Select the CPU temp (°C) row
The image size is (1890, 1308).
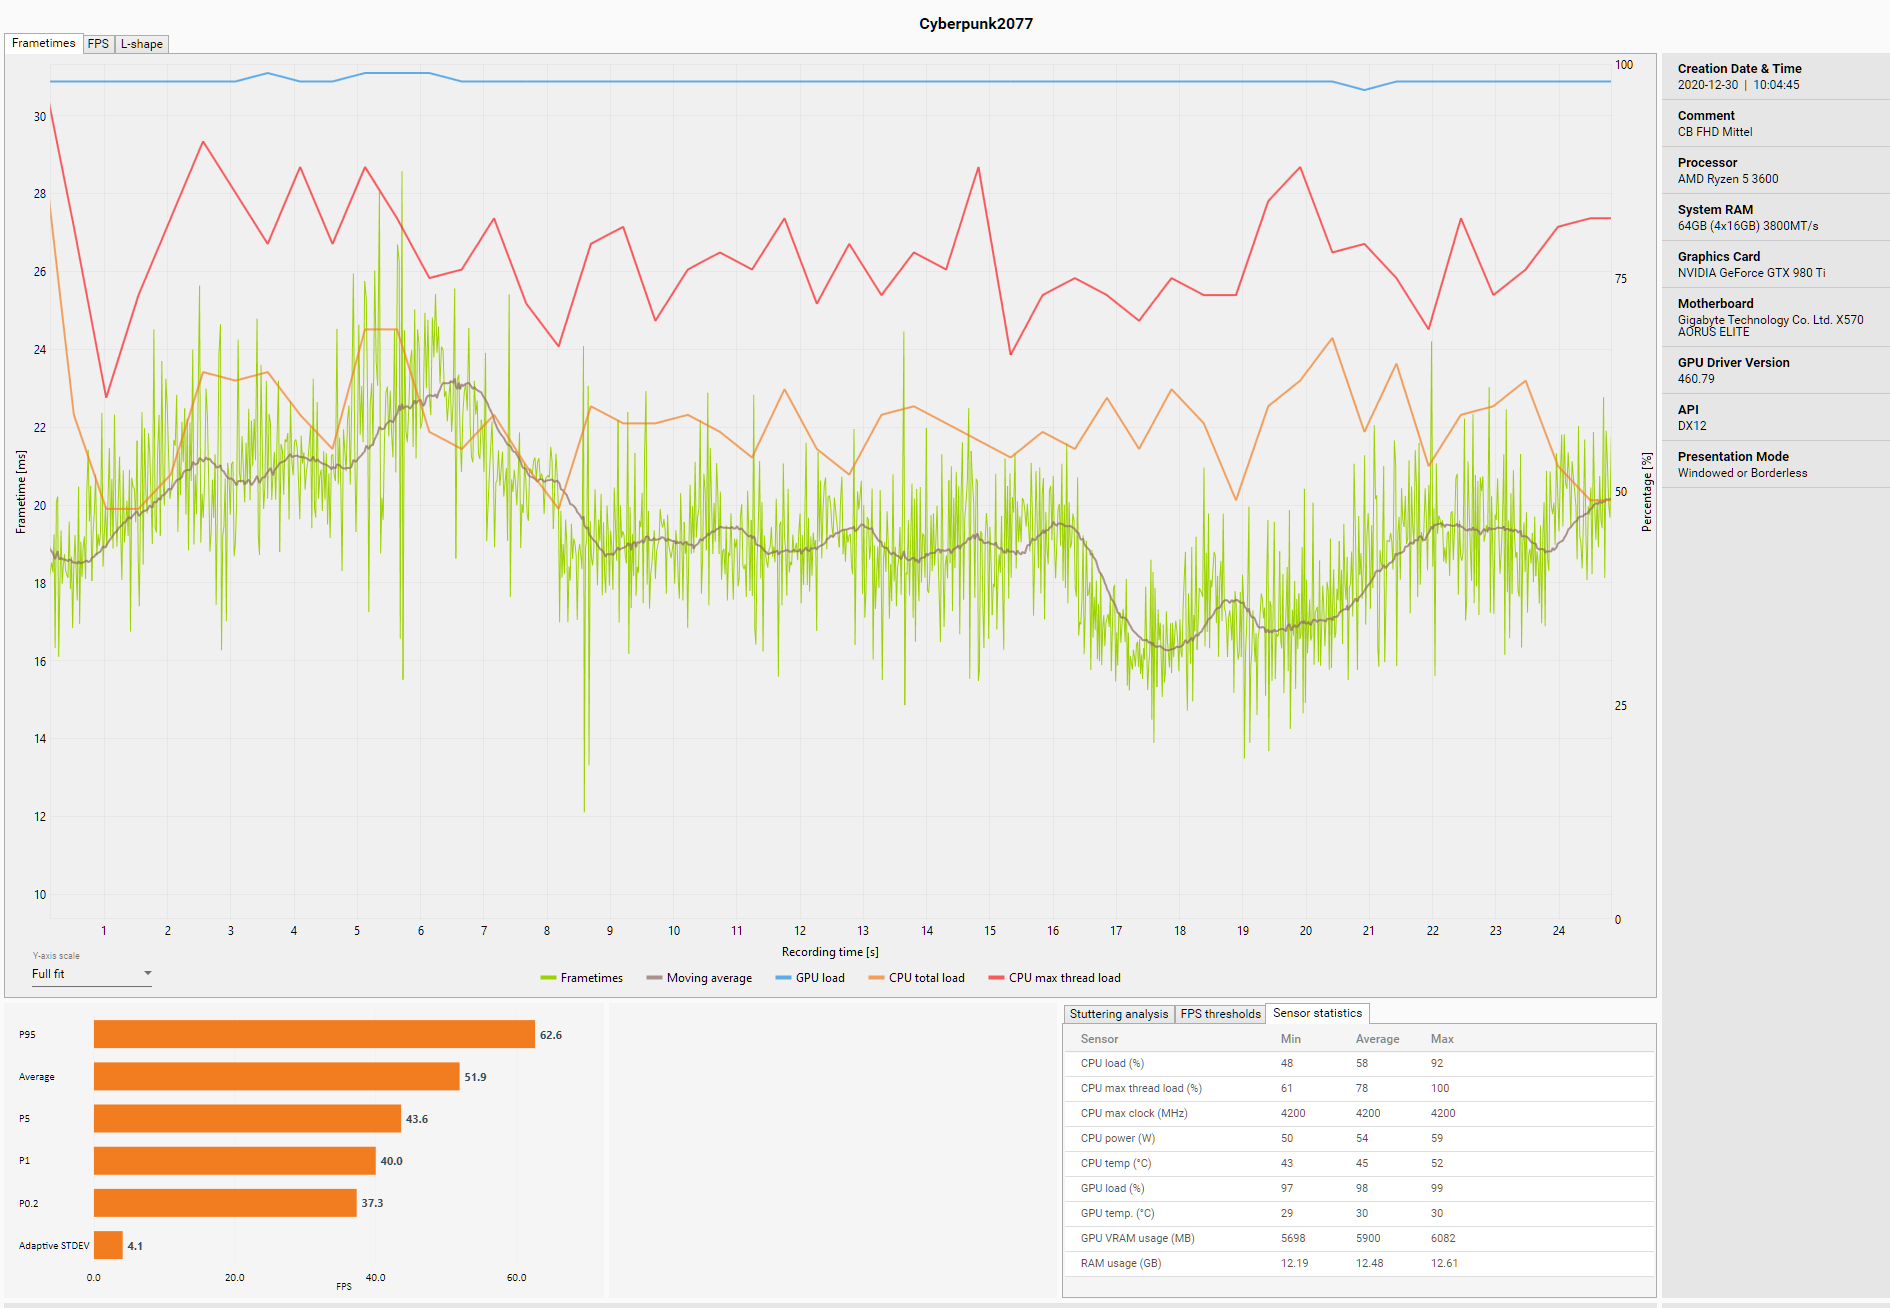(x=1359, y=1163)
